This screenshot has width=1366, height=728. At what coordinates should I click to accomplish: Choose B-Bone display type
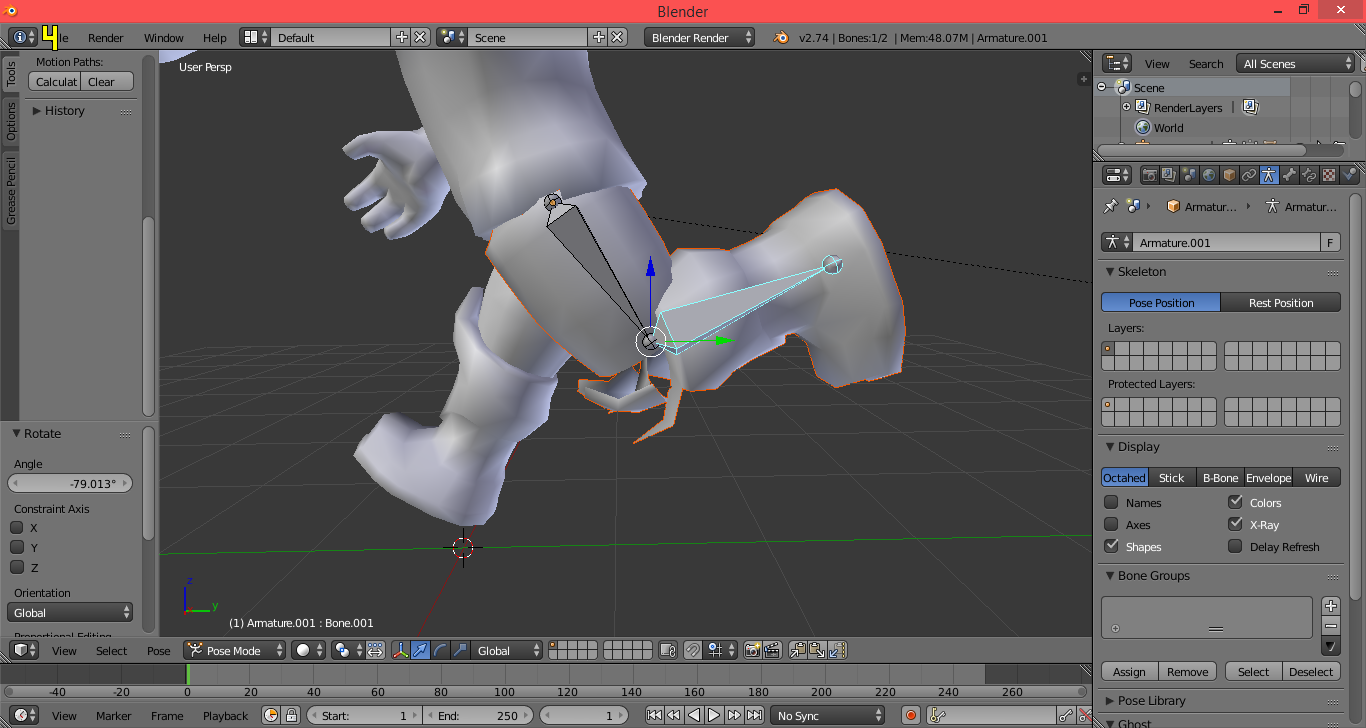(x=1221, y=477)
